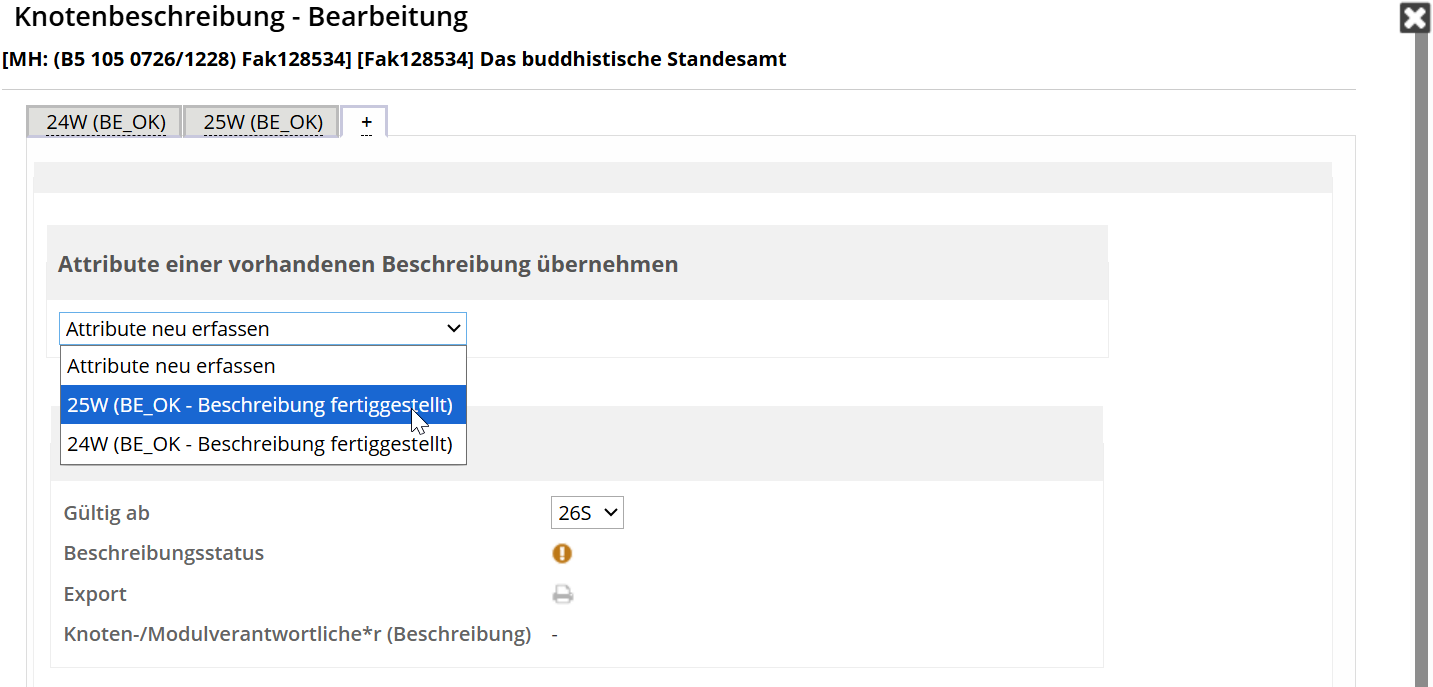
Task: Click the Export printer icon
Action: [x=563, y=594]
